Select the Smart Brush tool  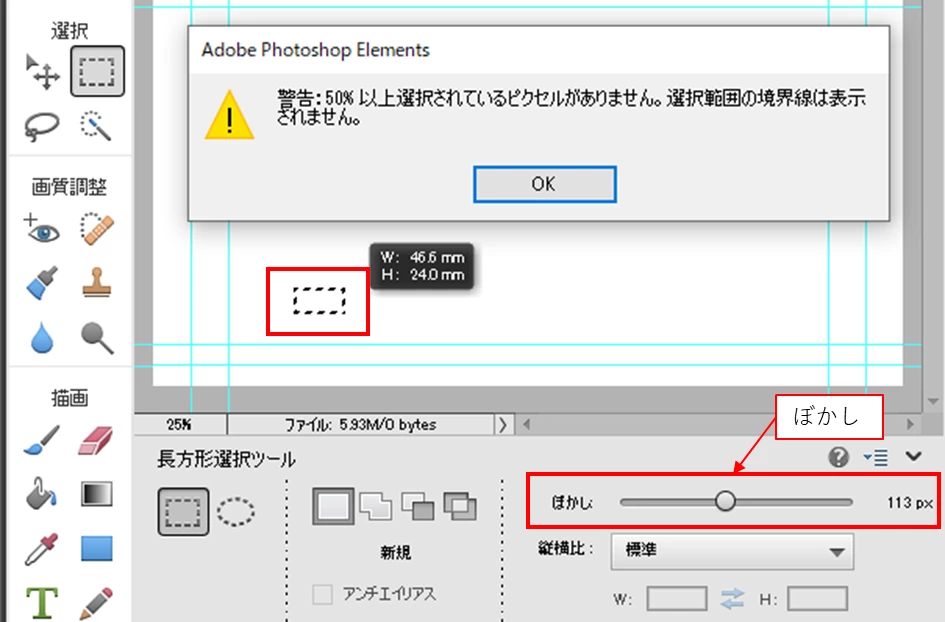(x=42, y=282)
